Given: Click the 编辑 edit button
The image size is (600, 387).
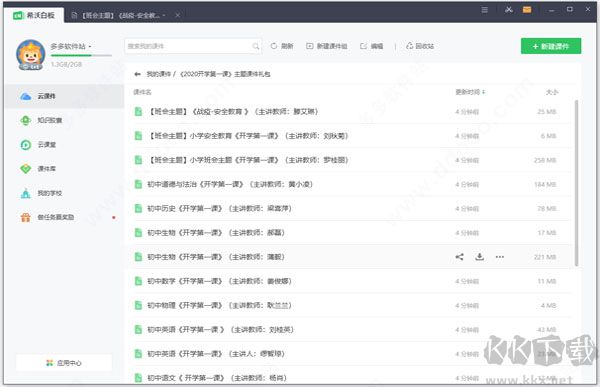Looking at the screenshot, I should tap(372, 46).
